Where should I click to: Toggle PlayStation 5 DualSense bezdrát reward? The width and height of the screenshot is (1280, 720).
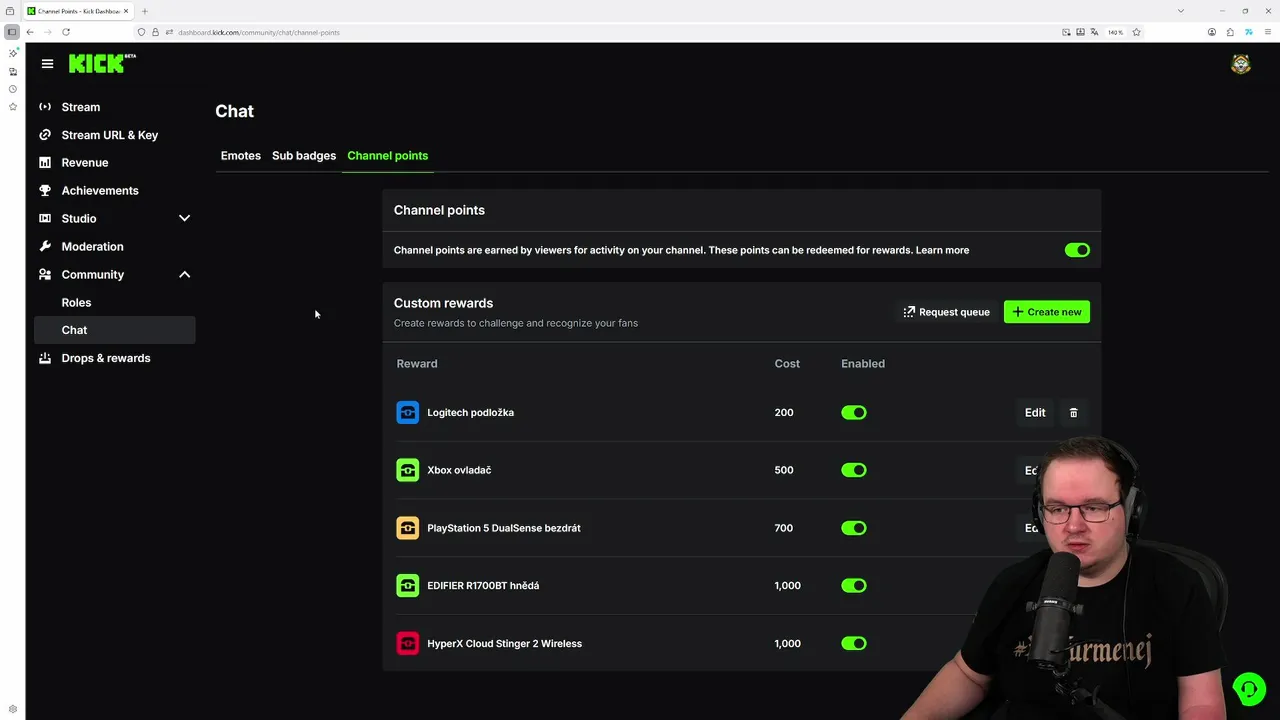pos(854,528)
